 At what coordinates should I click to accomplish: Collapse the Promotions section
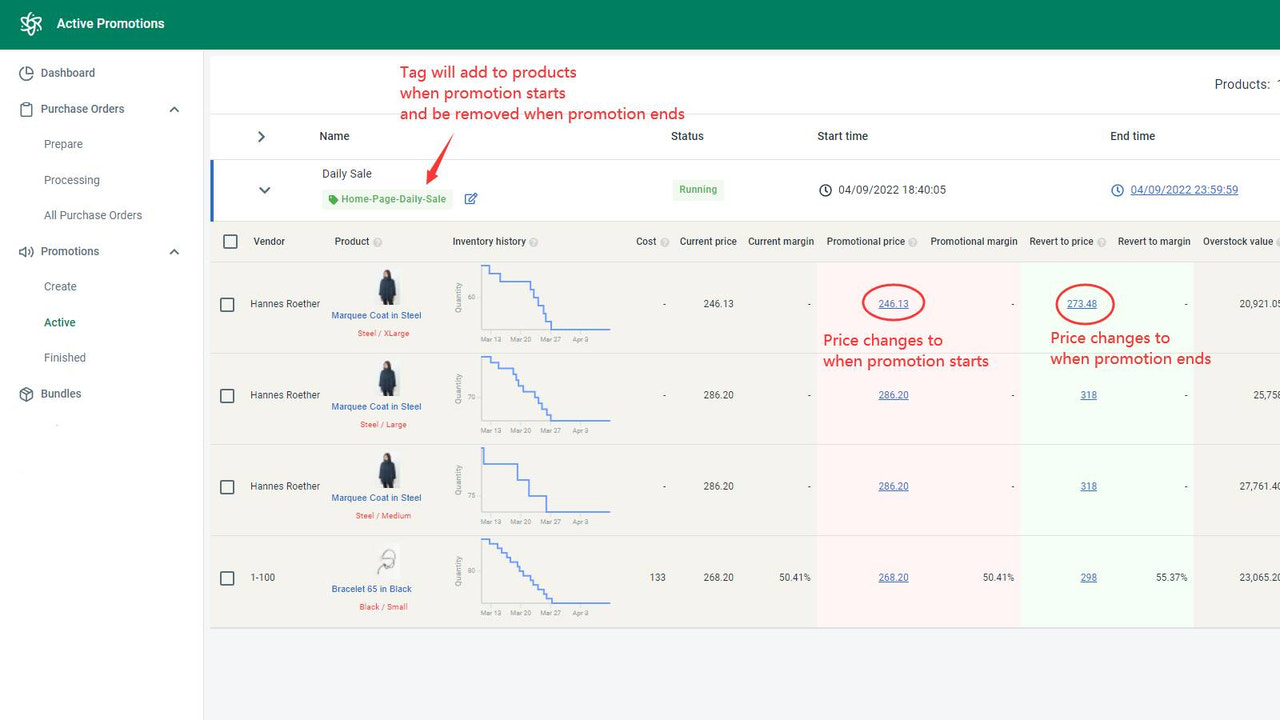click(175, 251)
